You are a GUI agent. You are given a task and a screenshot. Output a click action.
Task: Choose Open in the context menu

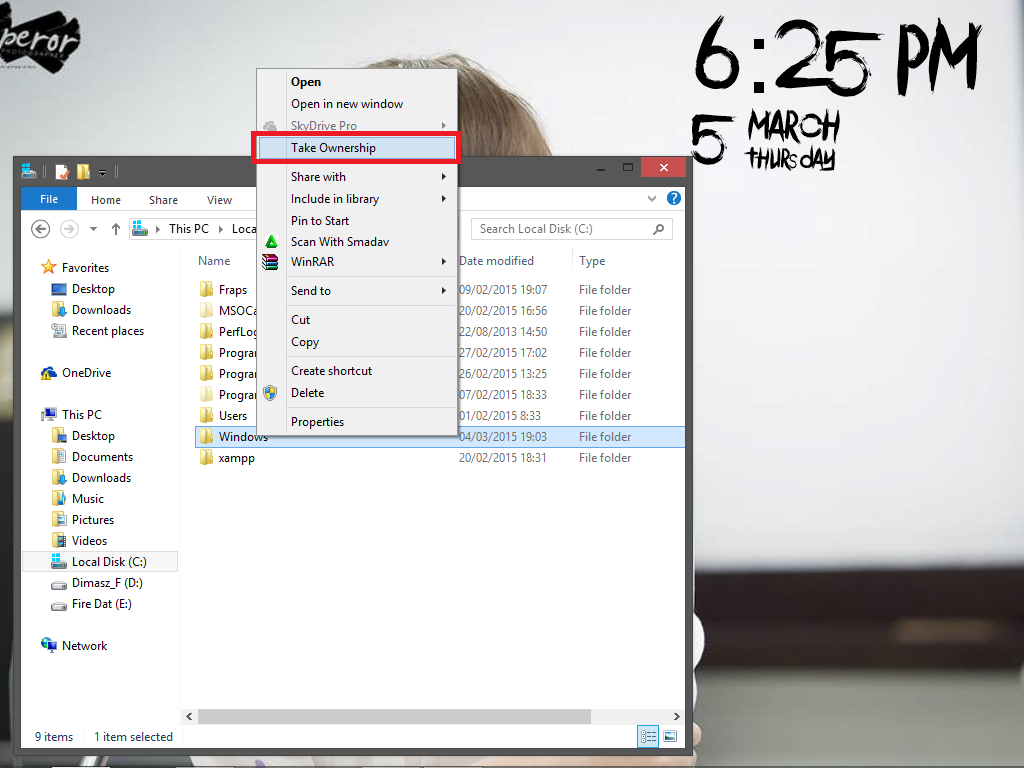(x=357, y=82)
